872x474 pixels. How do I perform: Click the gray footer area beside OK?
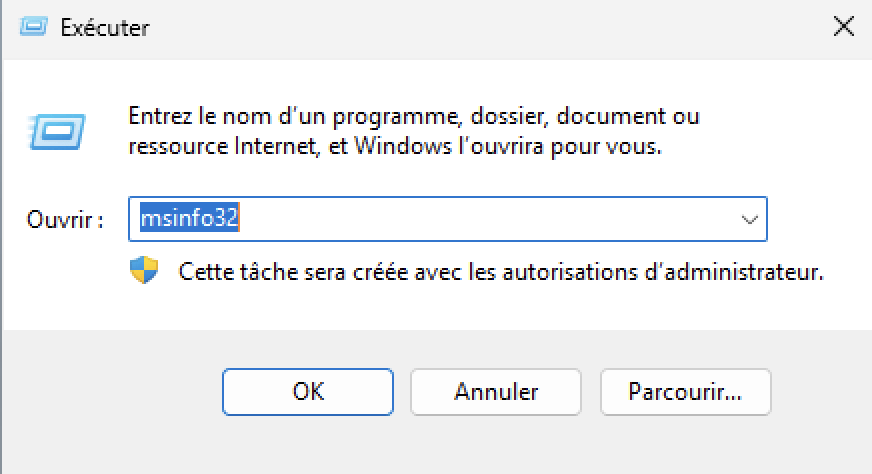coord(111,392)
